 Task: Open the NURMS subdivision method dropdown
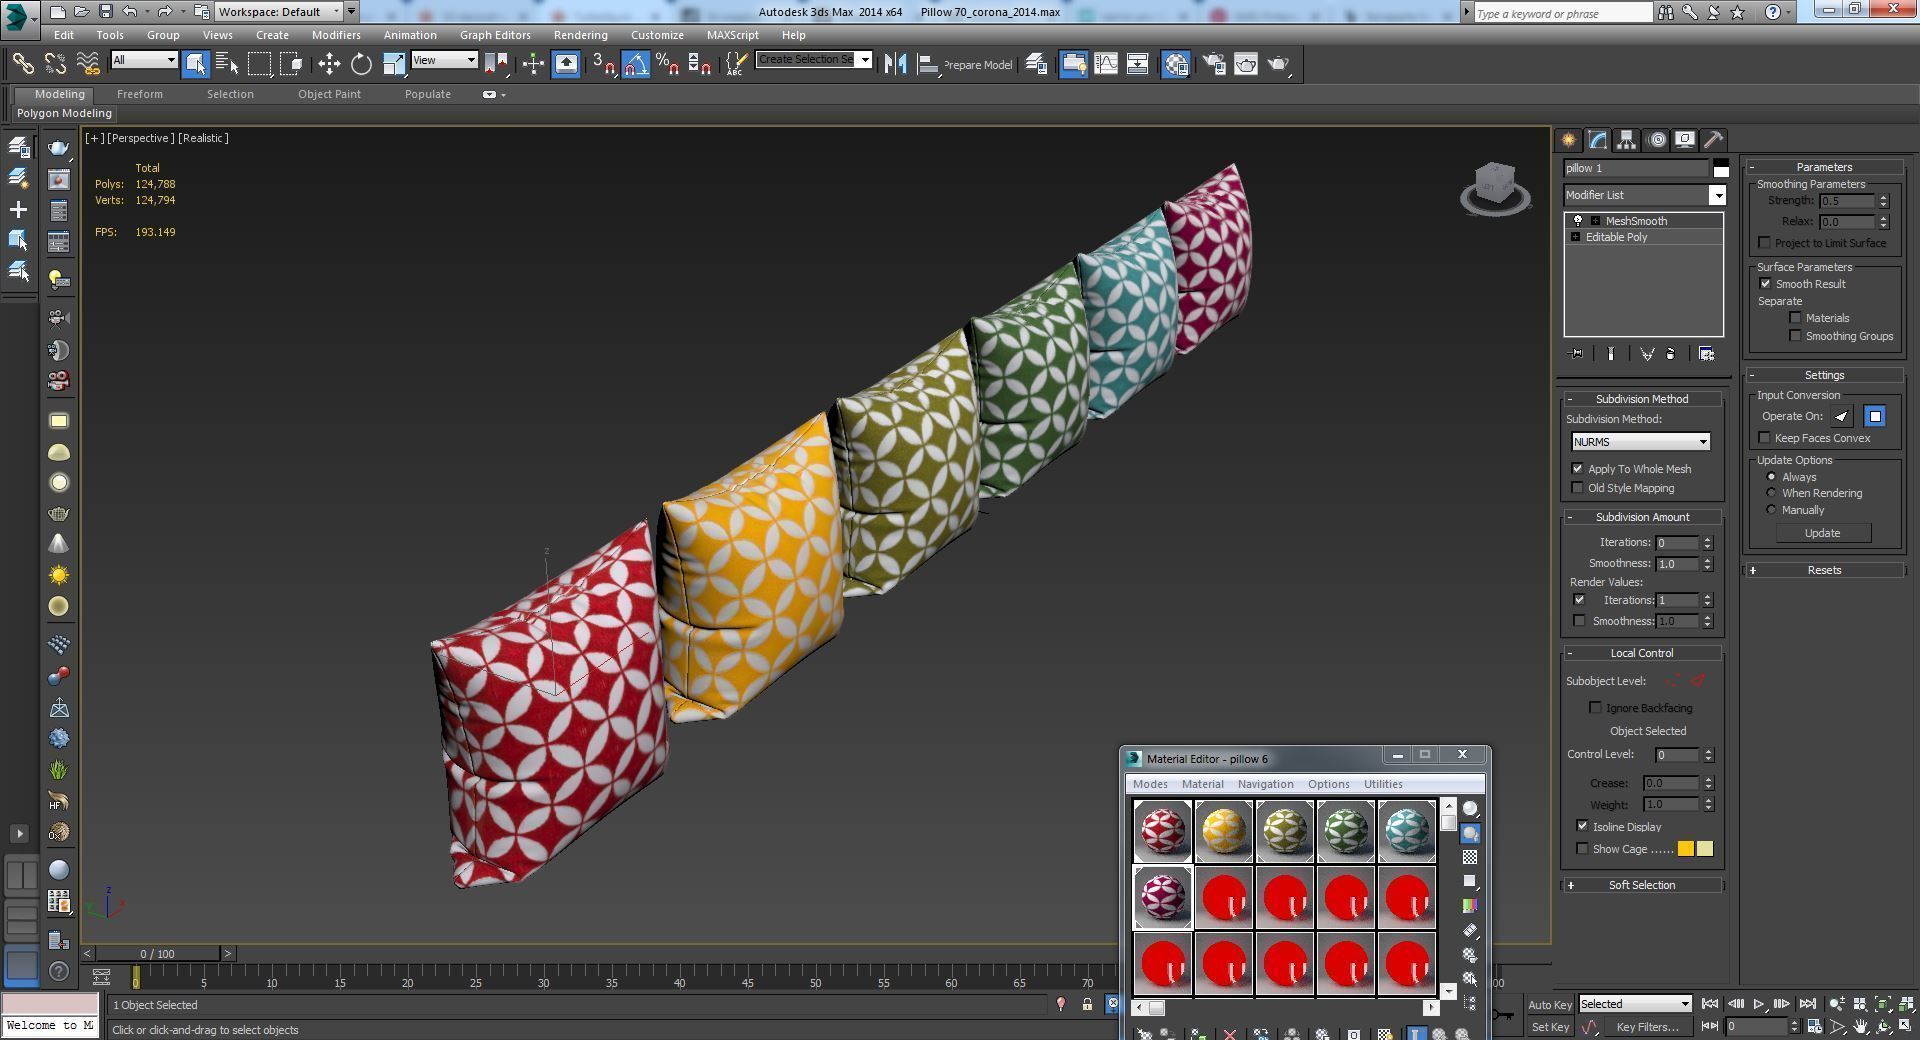(x=1640, y=442)
